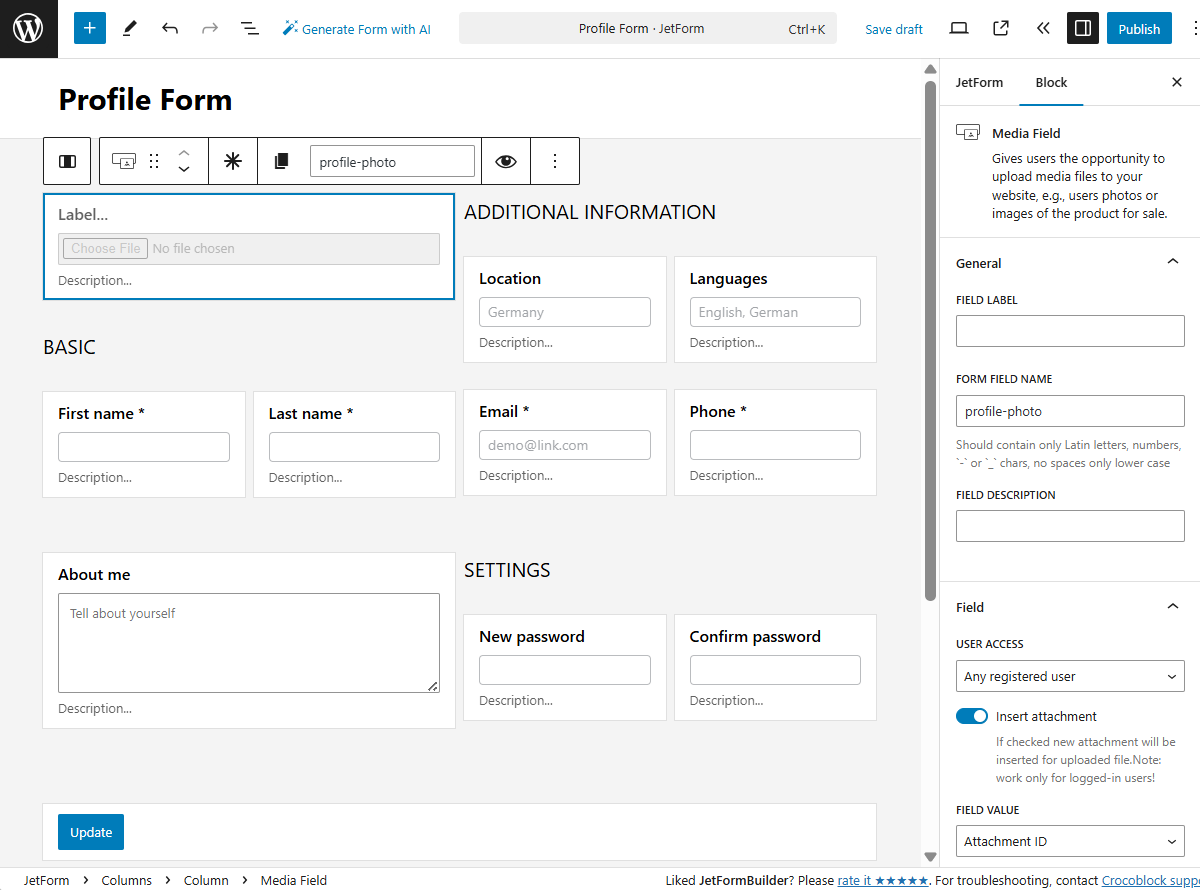Toggle field visibility with the eye icon

(506, 160)
